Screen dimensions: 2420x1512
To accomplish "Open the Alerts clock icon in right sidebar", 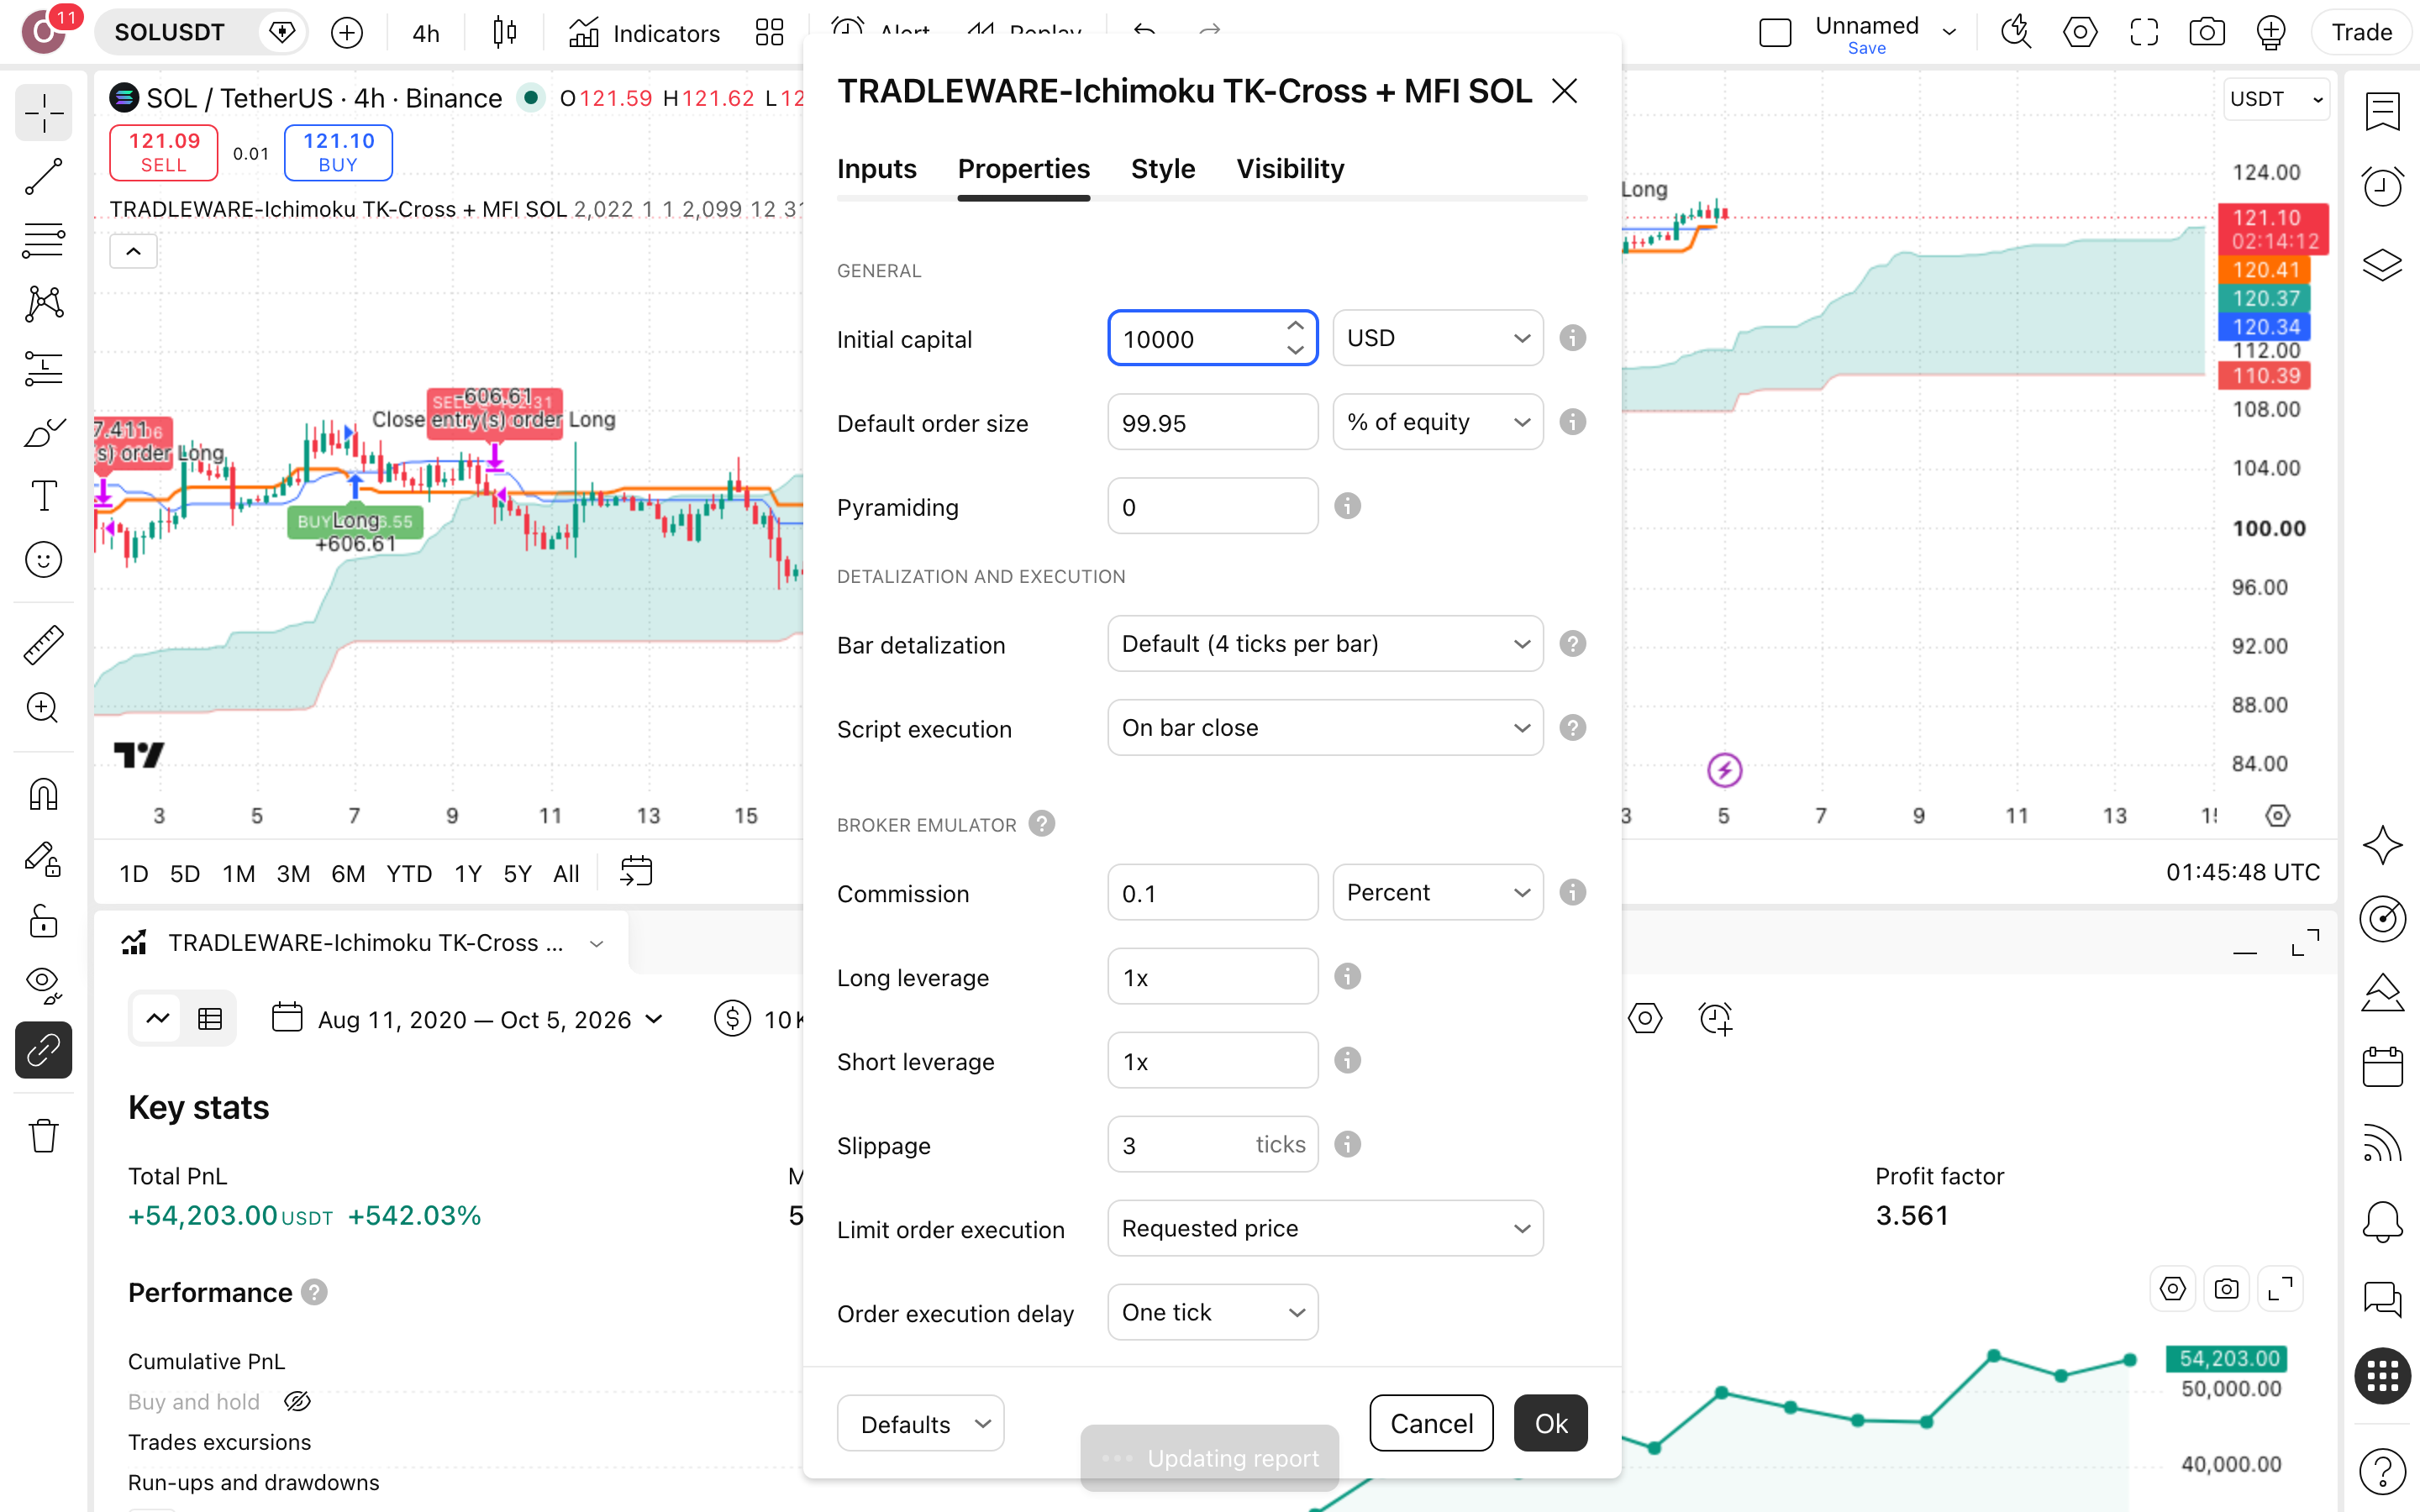I will click(x=2382, y=187).
